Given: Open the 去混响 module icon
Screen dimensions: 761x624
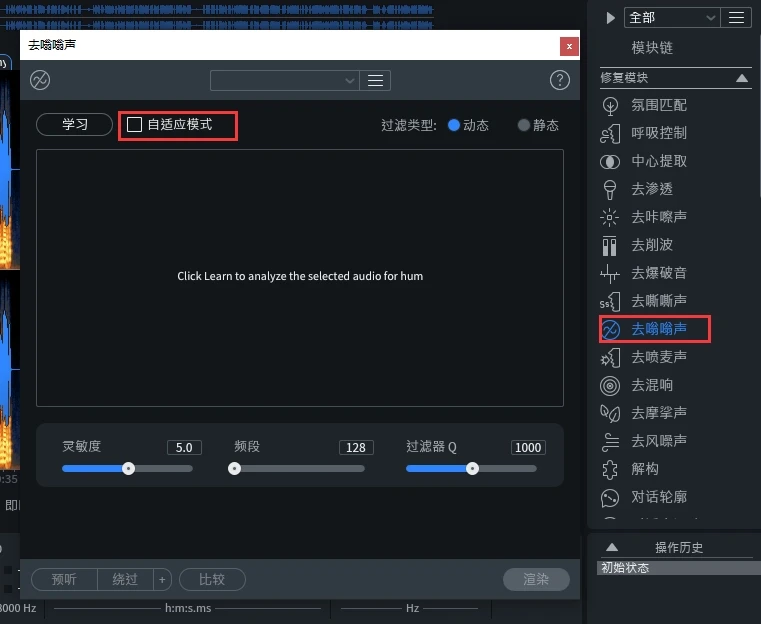Looking at the screenshot, I should point(610,385).
